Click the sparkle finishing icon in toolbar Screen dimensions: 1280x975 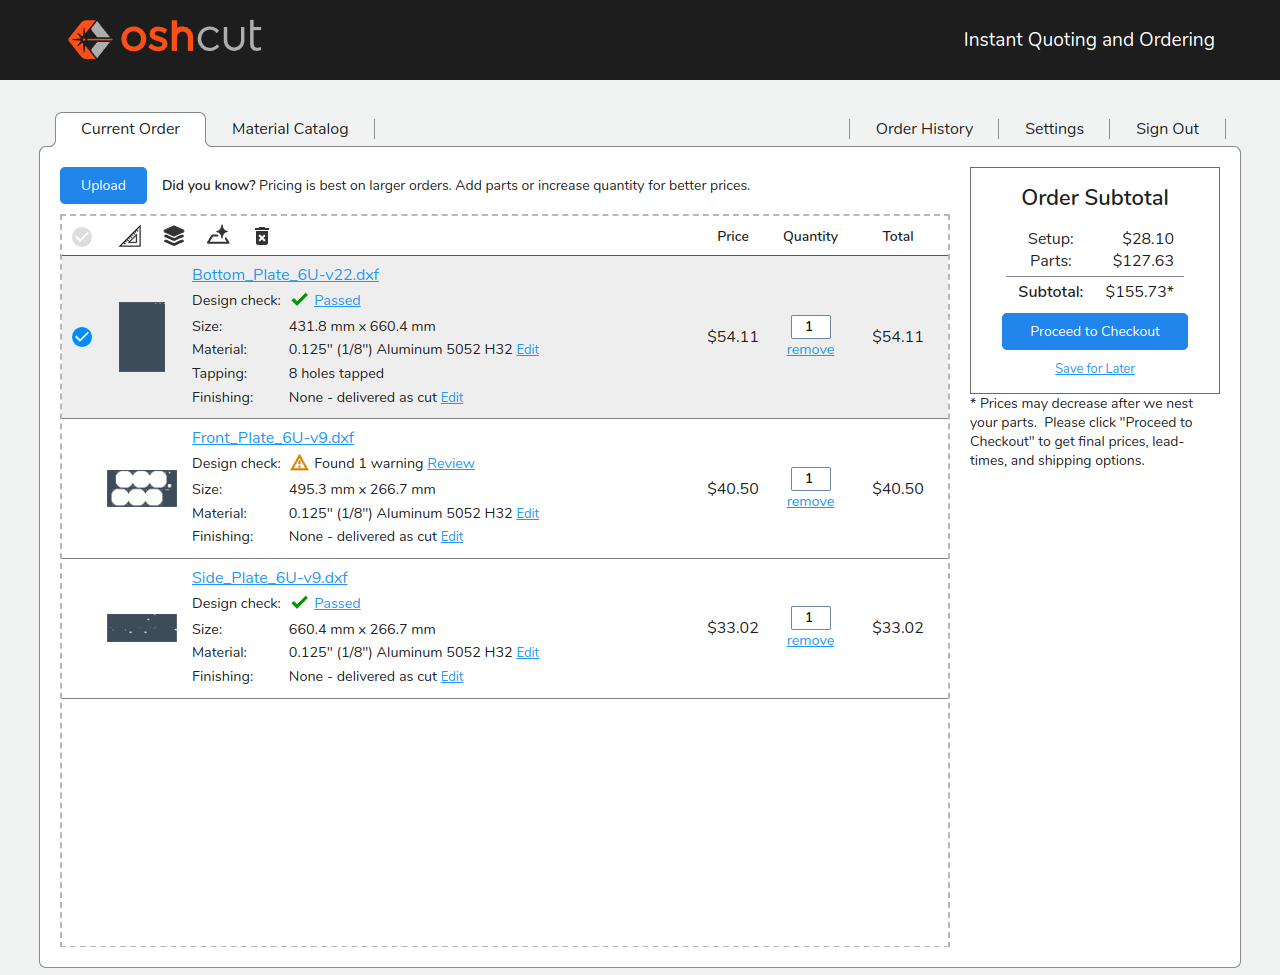click(x=218, y=236)
